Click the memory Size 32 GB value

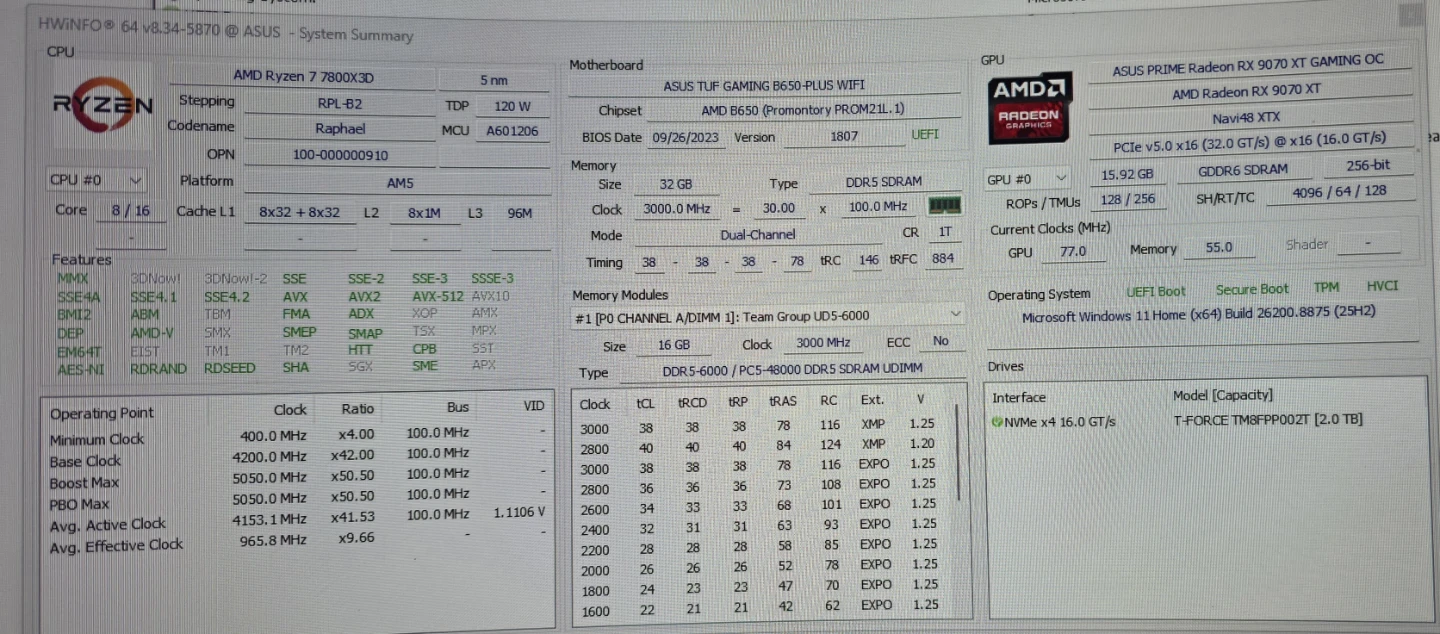pyautogui.click(x=674, y=184)
